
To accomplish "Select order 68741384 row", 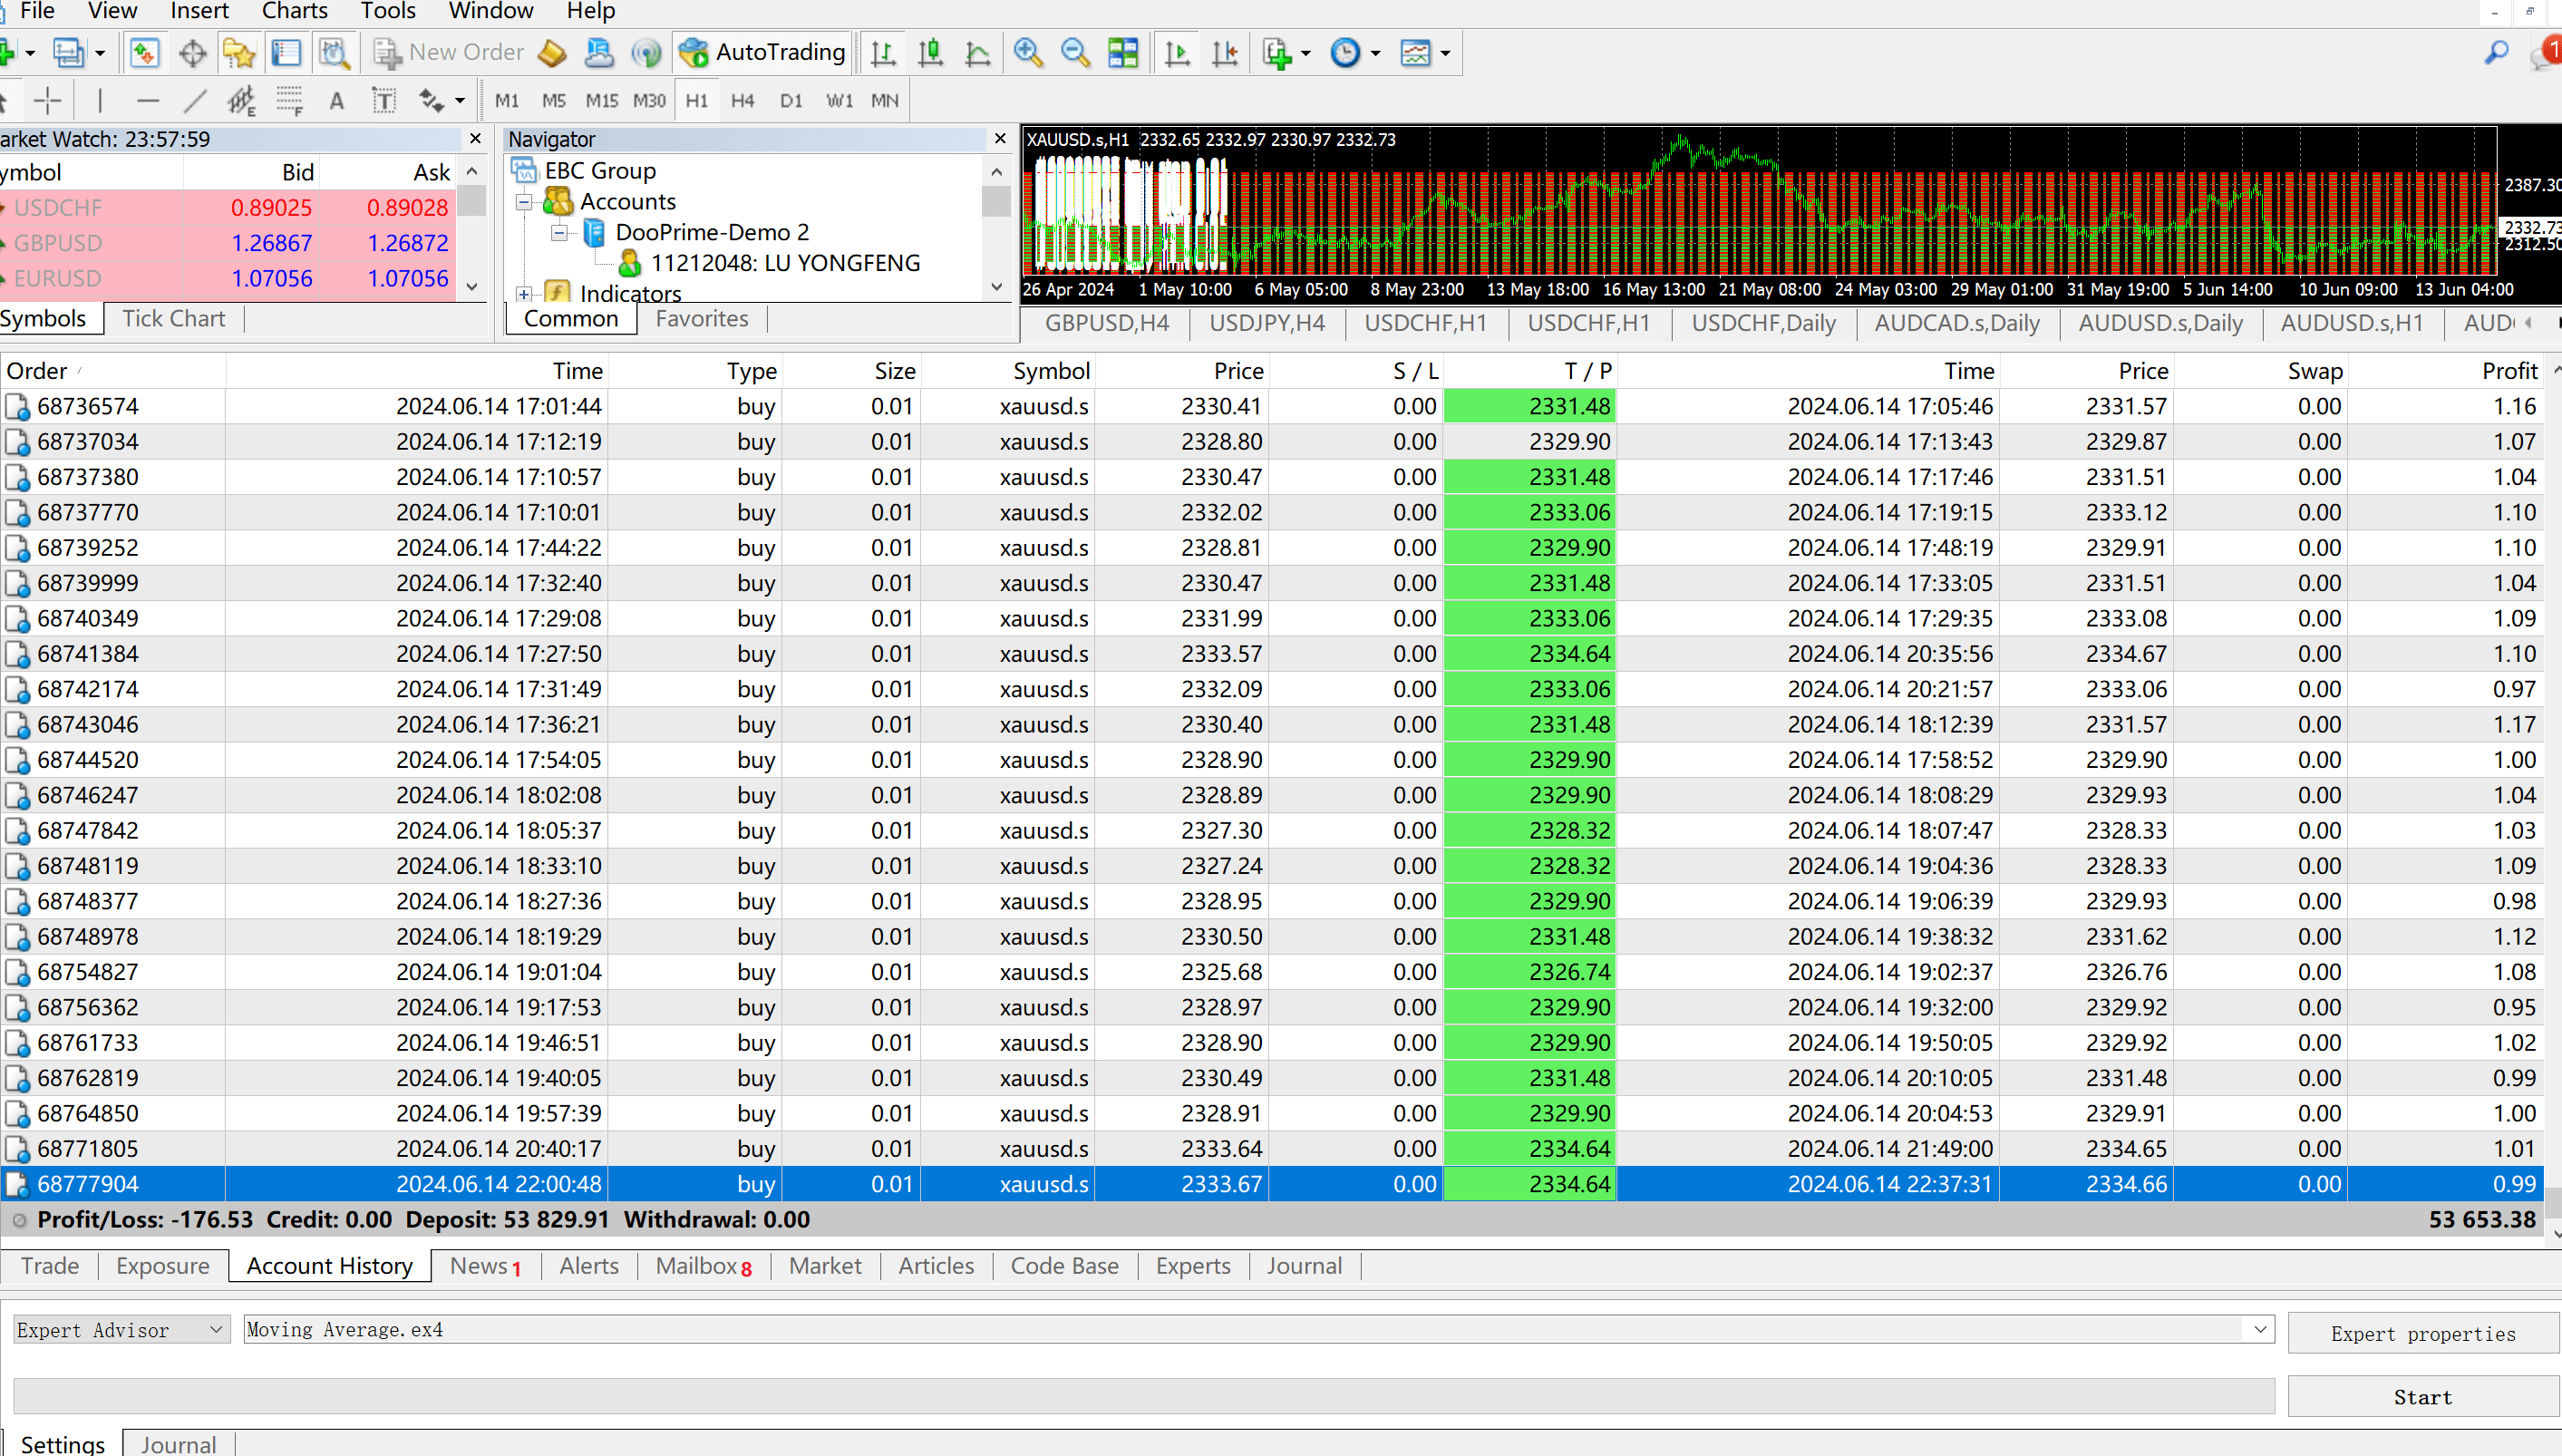I will (88, 654).
